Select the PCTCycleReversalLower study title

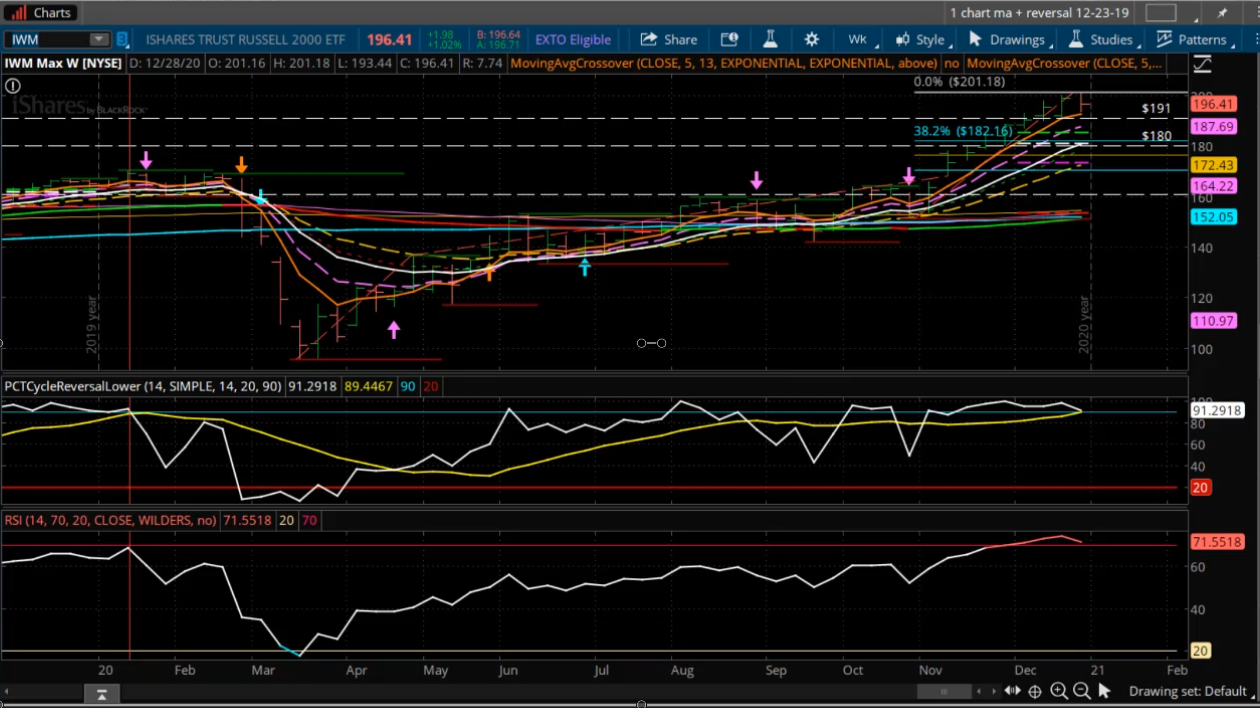point(144,386)
